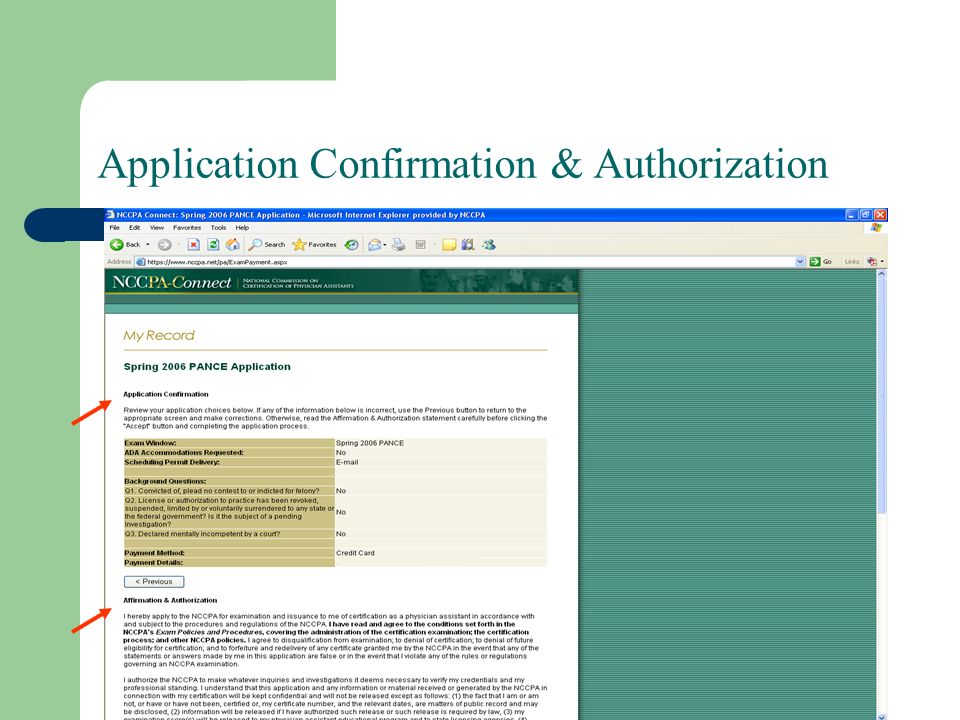
Task: Click the Previous button
Action: [x=154, y=582]
